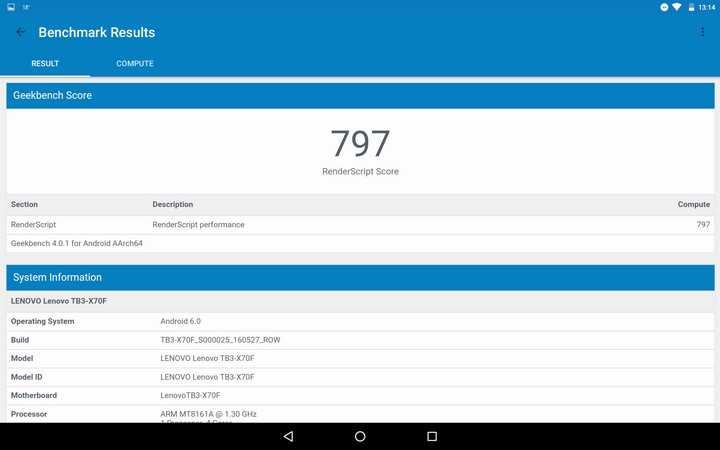Select the RESULT tab
720x450 pixels.
[x=45, y=63]
